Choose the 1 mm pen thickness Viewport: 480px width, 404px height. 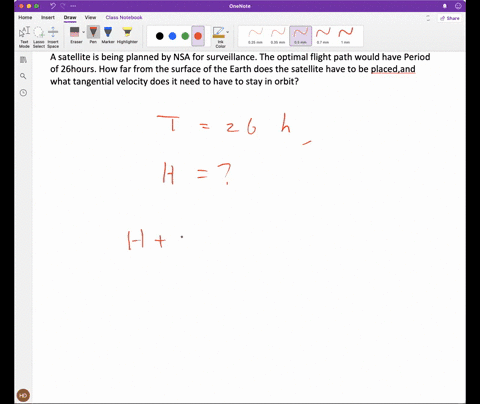point(345,36)
